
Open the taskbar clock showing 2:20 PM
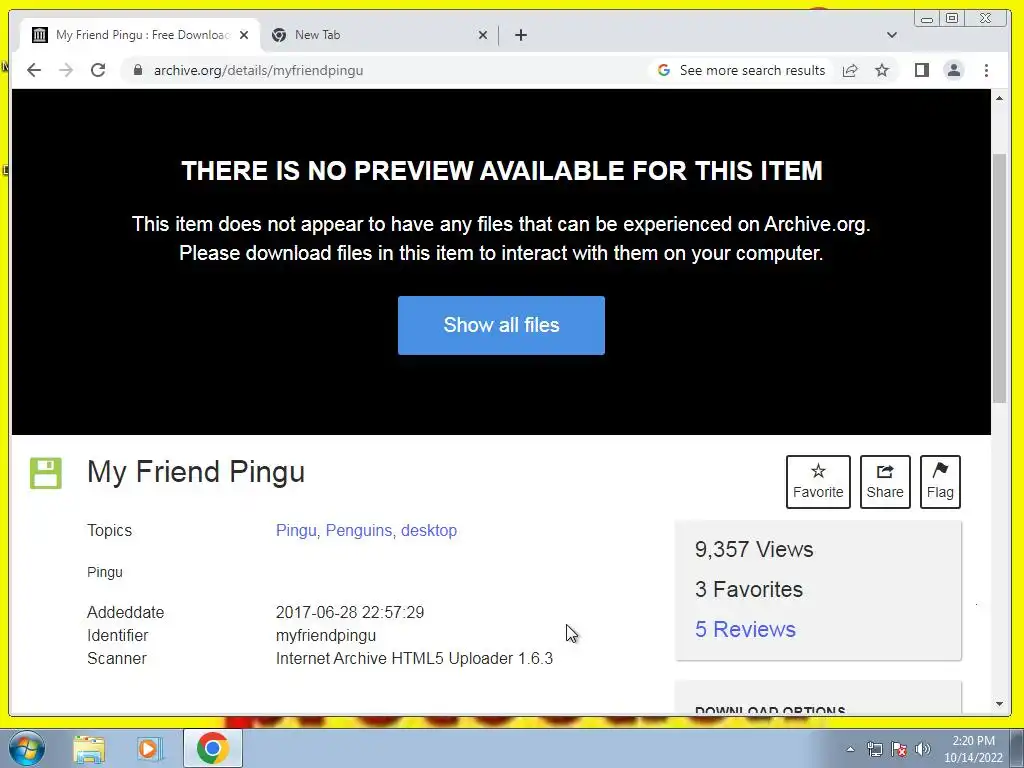click(x=973, y=749)
